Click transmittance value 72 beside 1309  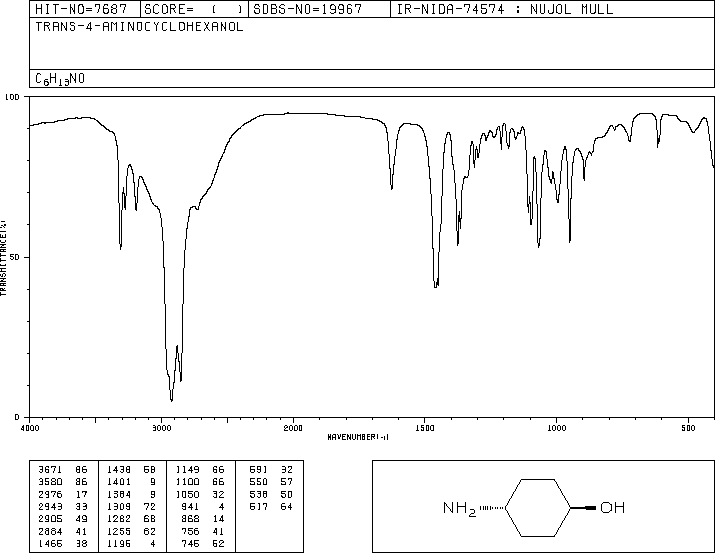click(150, 506)
